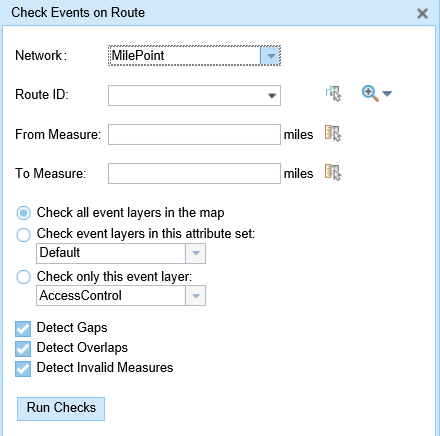Select route on map icon

tap(333, 94)
